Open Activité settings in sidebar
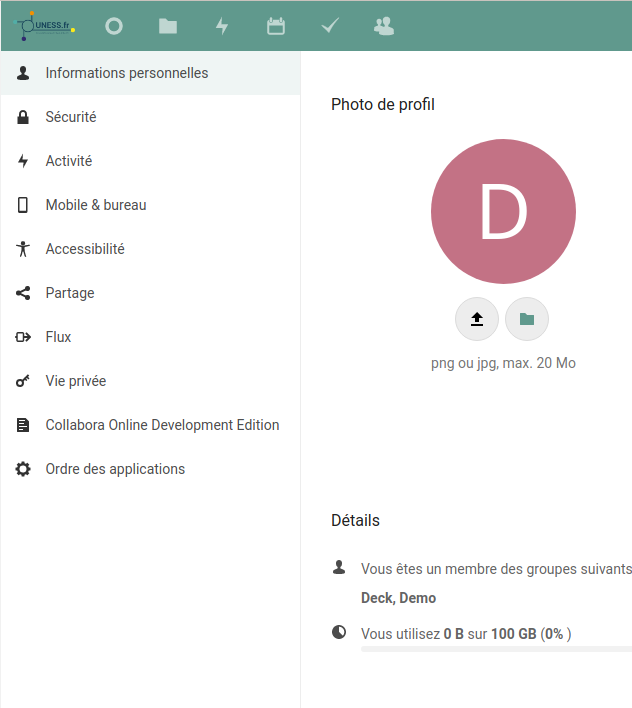 click(x=69, y=161)
